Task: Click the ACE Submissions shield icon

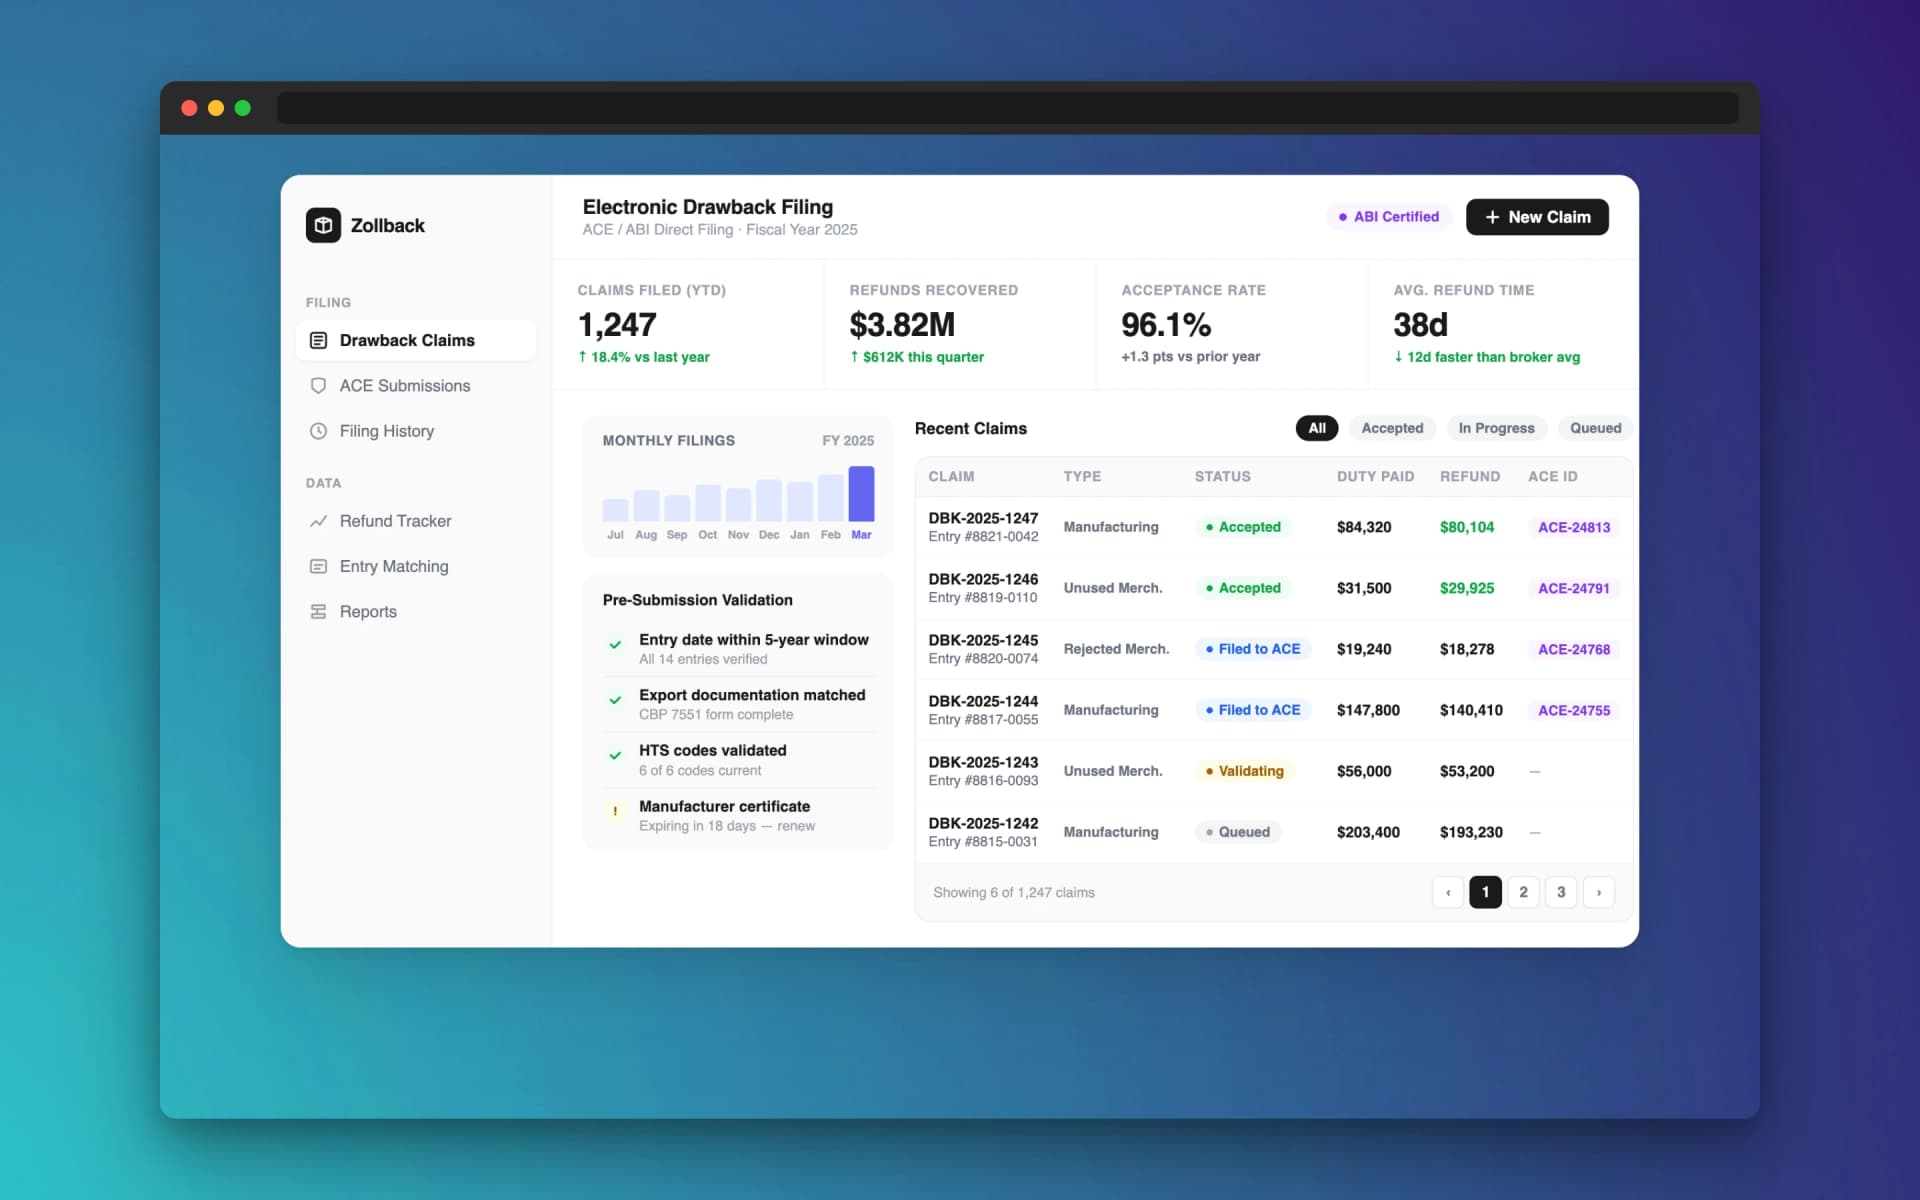Action: tap(318, 386)
